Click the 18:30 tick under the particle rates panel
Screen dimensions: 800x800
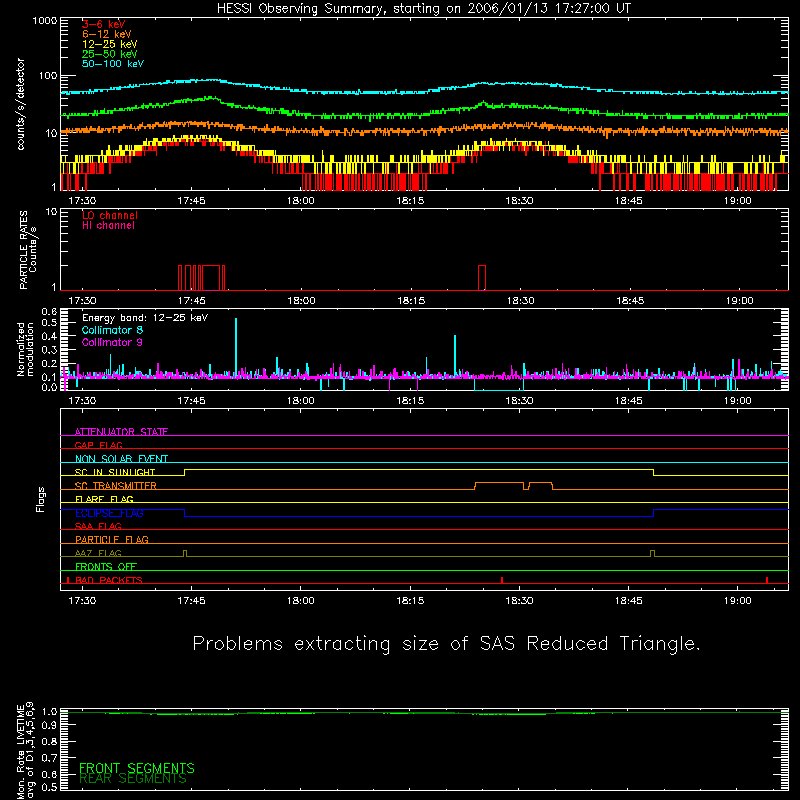coord(520,301)
